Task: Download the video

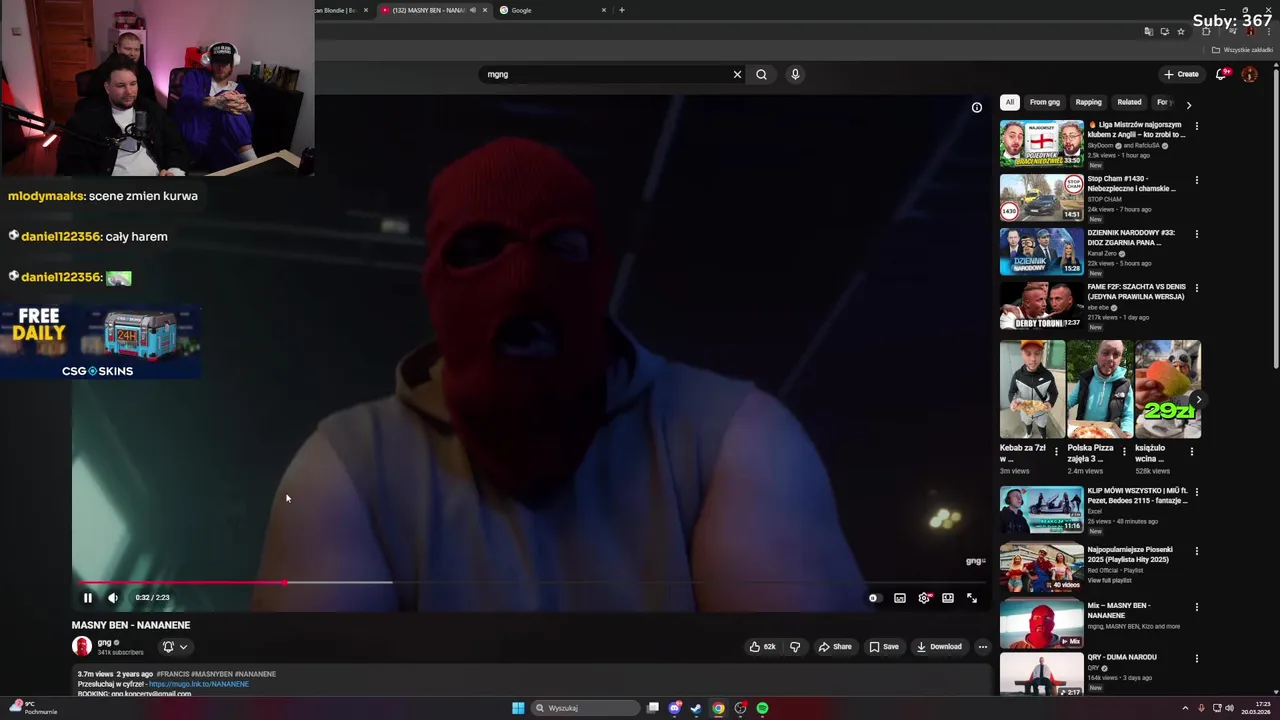Action: tap(939, 647)
